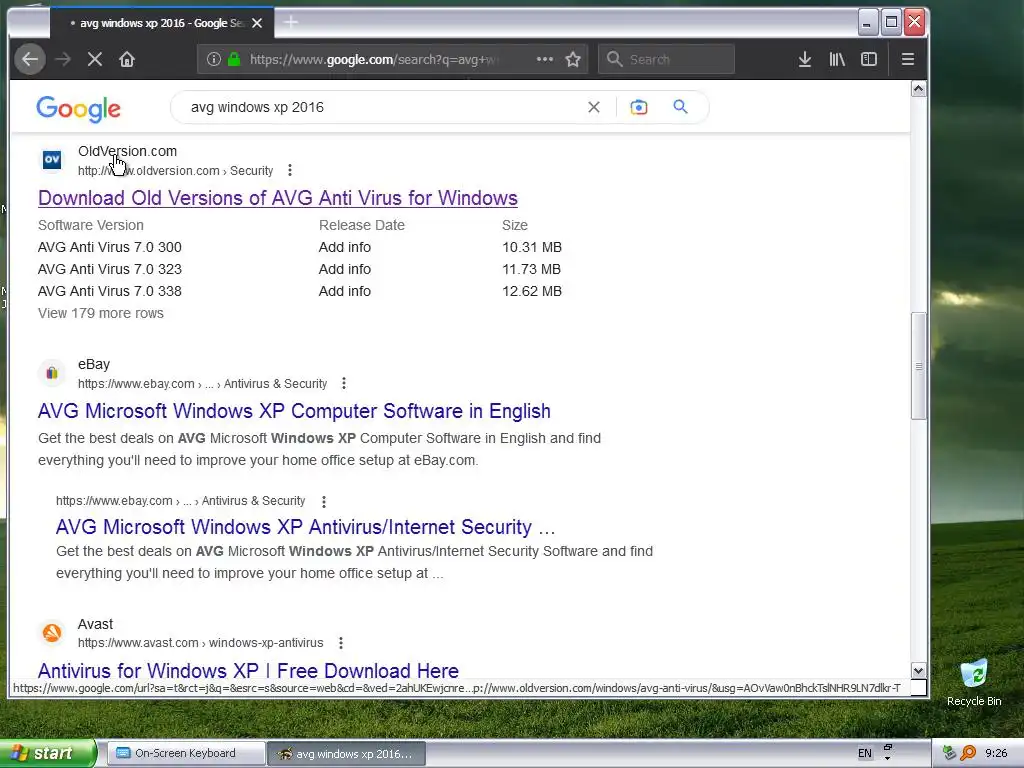Click the EN language indicator
The height and width of the screenshot is (768, 1024).
[865, 753]
